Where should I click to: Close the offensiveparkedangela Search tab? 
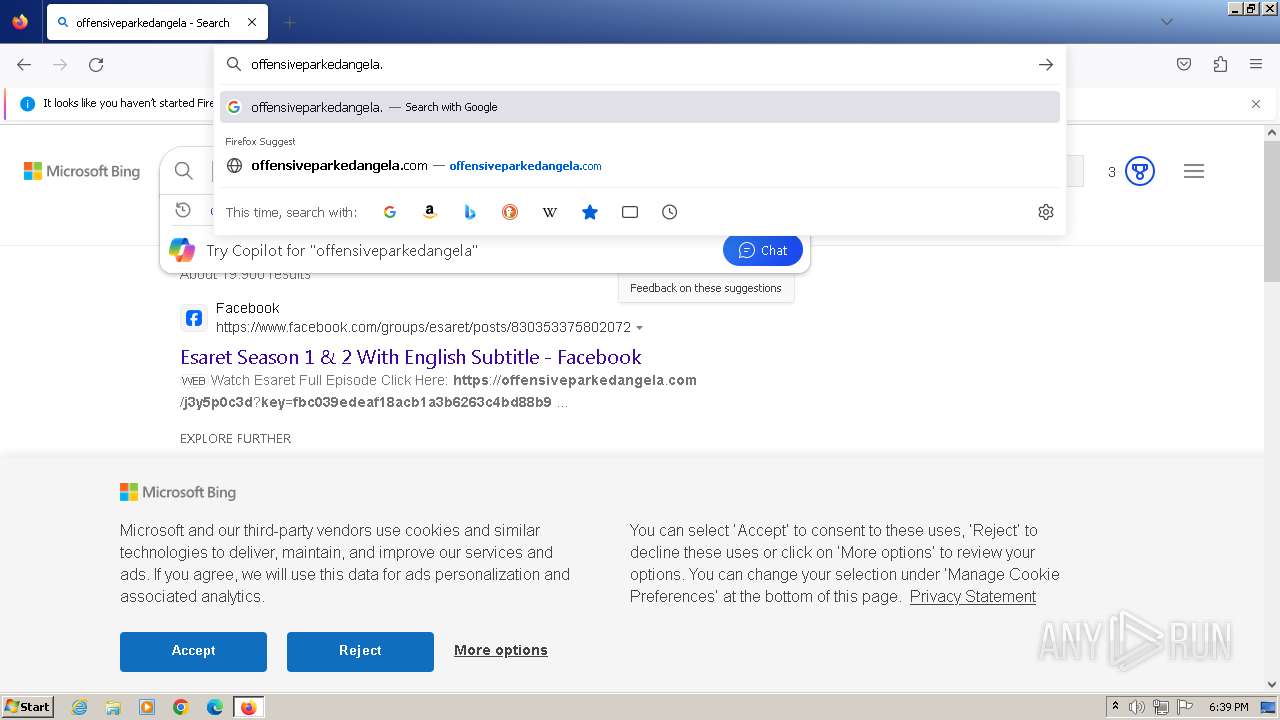click(x=252, y=22)
